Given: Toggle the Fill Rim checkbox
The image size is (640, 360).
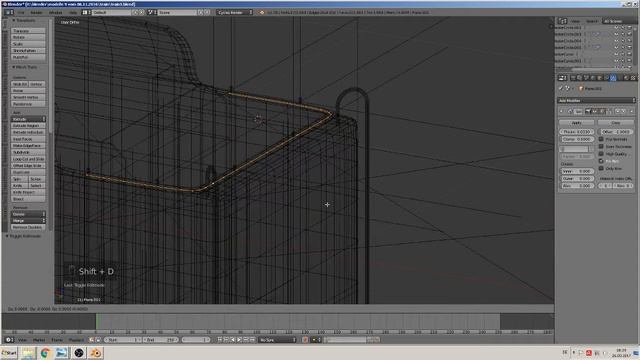Looking at the screenshot, I should coord(601,161).
